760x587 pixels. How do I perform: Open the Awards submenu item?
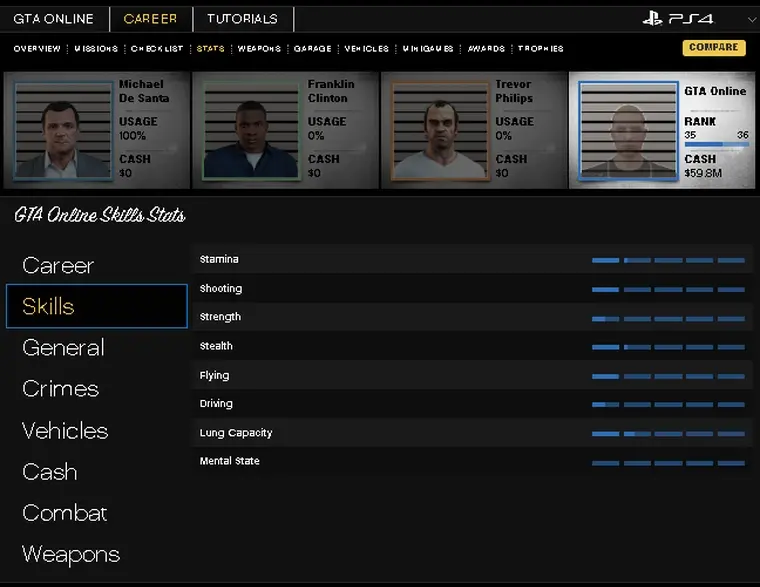coord(486,48)
